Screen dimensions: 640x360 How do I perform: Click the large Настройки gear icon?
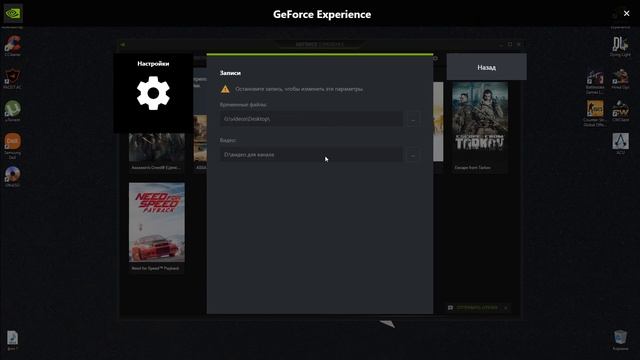[x=153, y=93]
